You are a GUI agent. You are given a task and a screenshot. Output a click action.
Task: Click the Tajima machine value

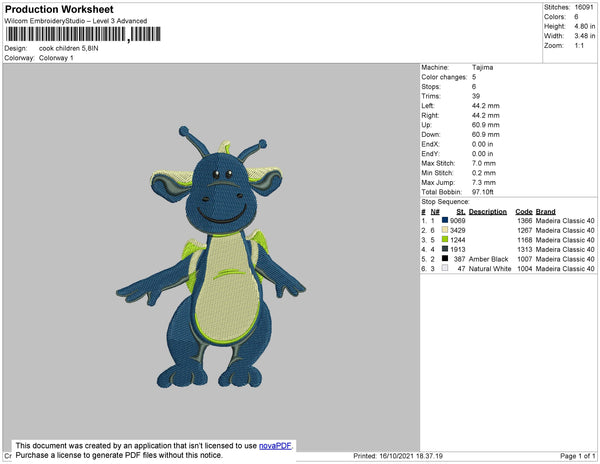pos(483,68)
